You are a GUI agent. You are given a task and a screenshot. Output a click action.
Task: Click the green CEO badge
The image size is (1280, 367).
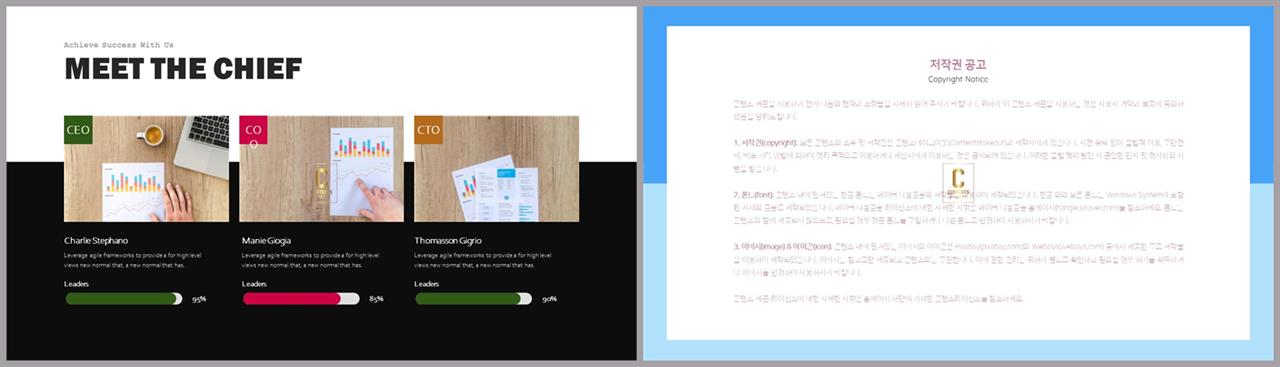79,130
